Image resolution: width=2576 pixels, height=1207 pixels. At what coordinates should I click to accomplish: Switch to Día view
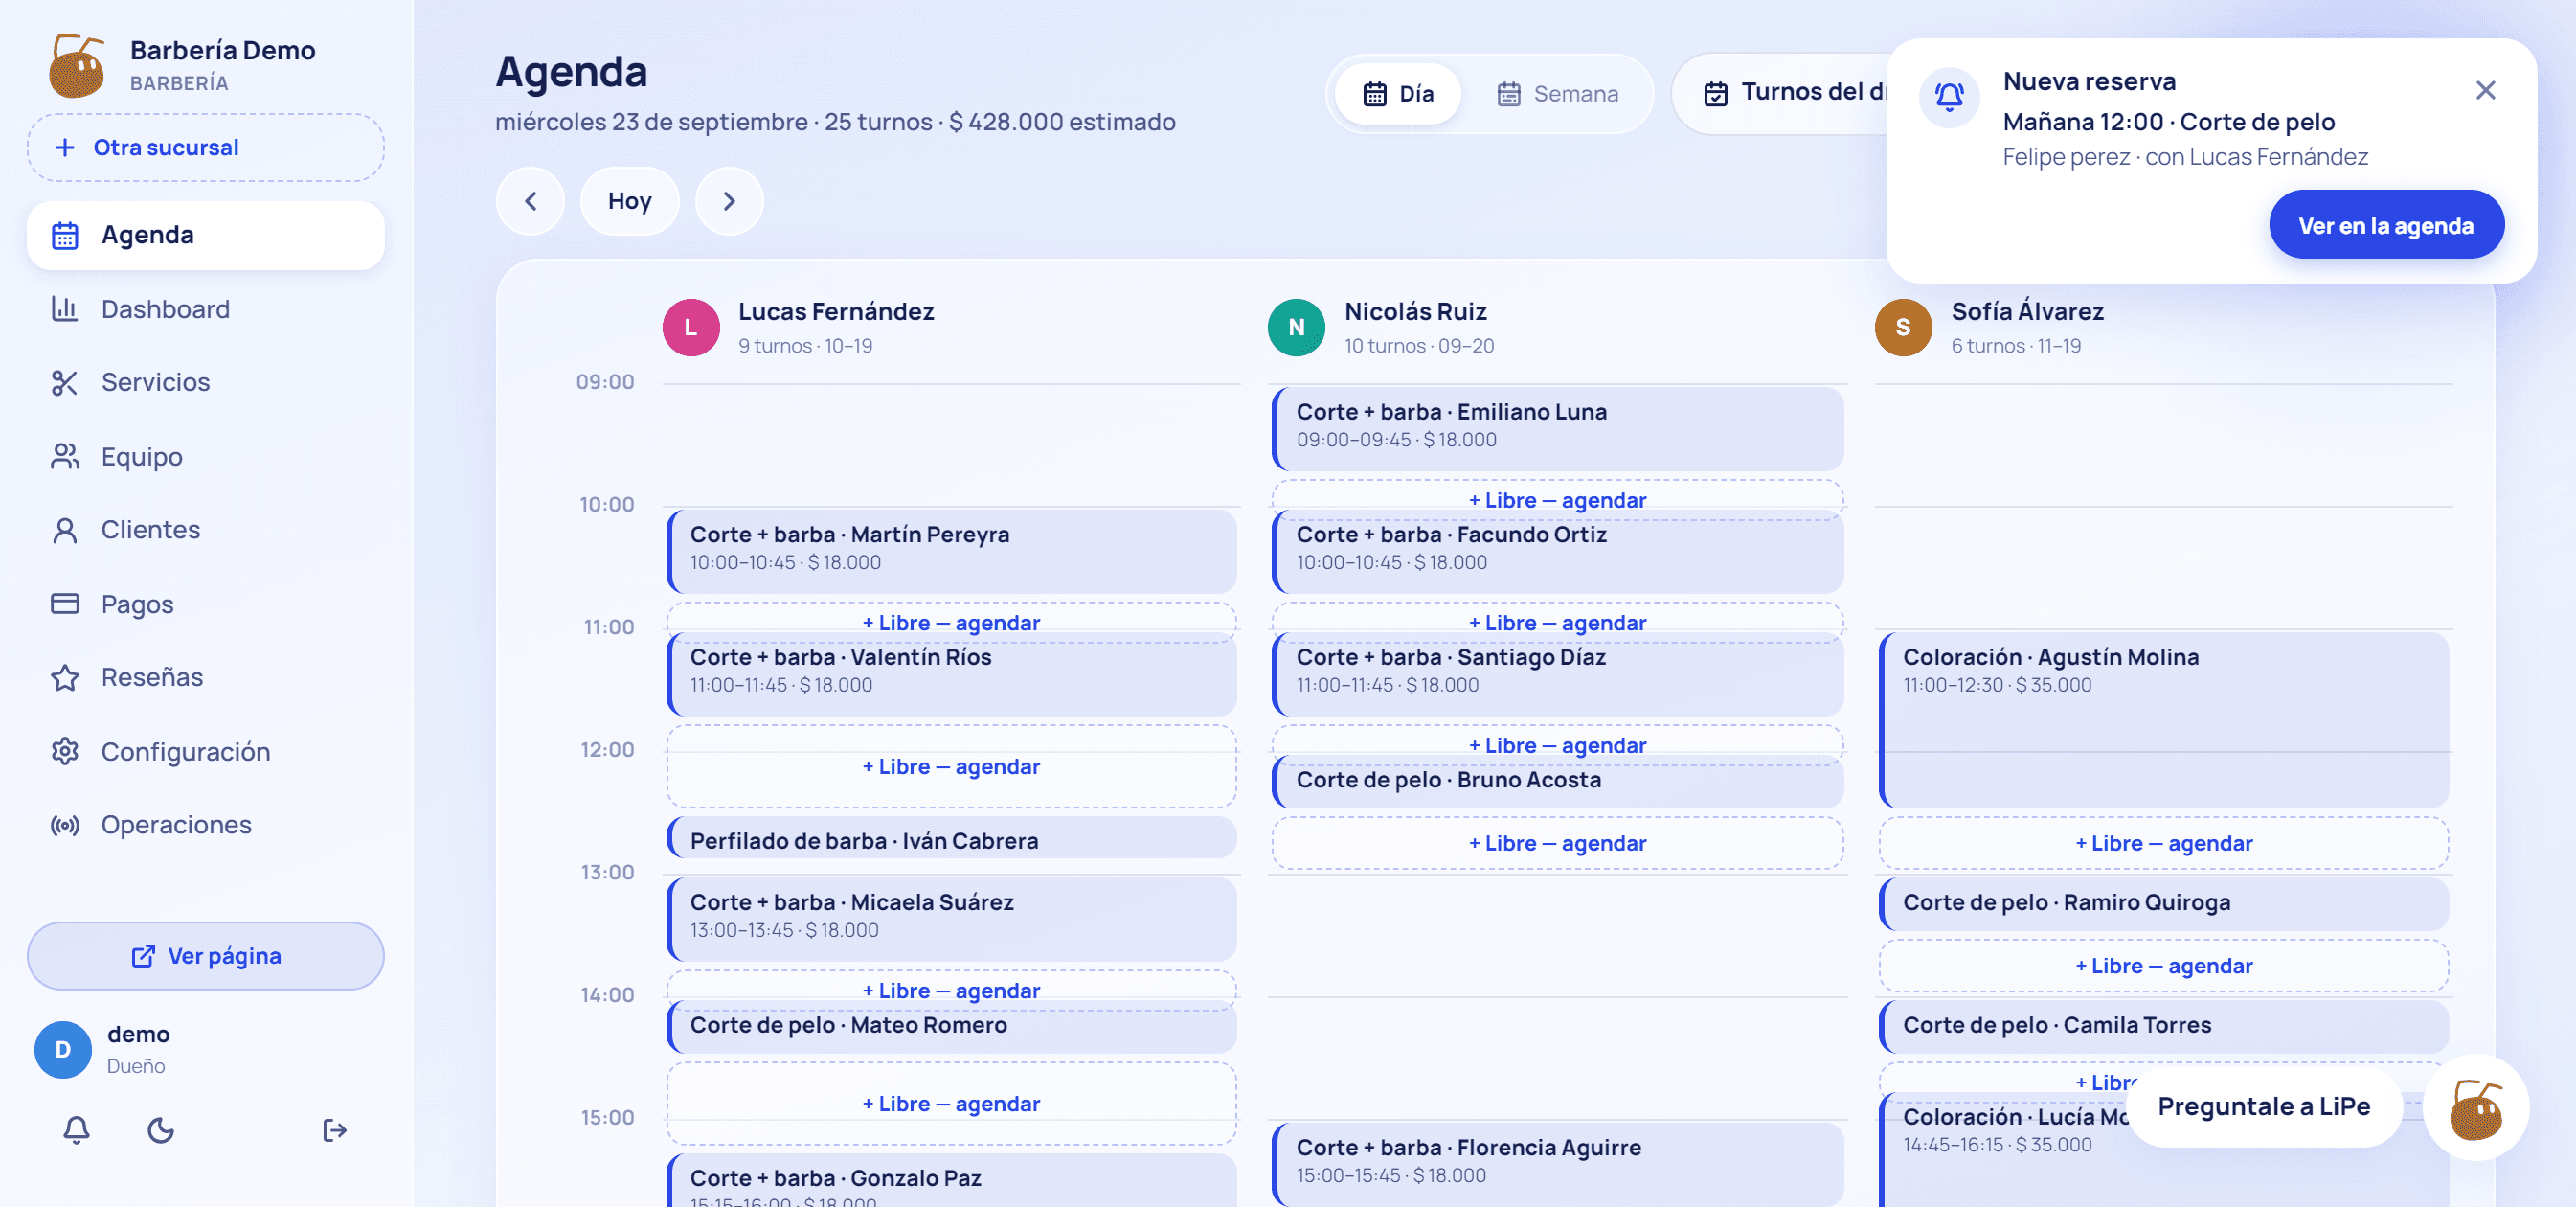(1398, 94)
